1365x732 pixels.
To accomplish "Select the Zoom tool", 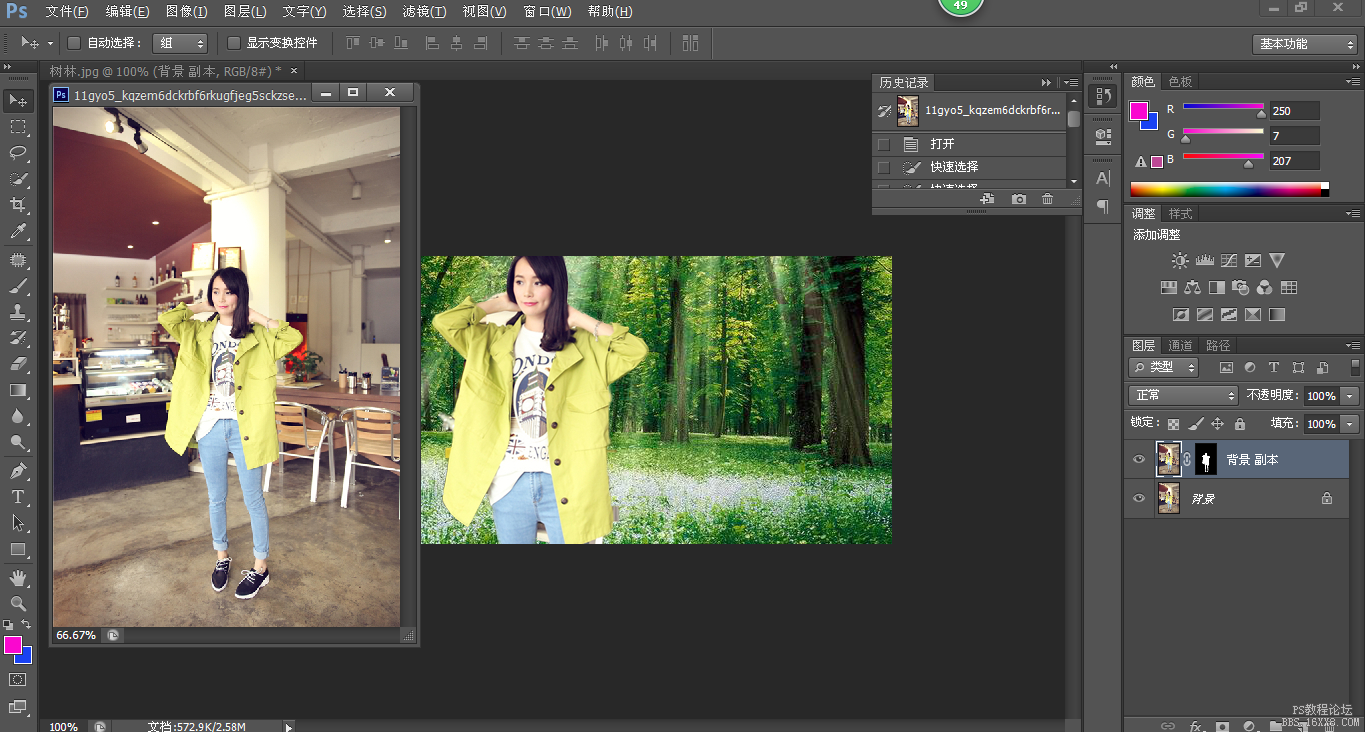I will coord(18,603).
